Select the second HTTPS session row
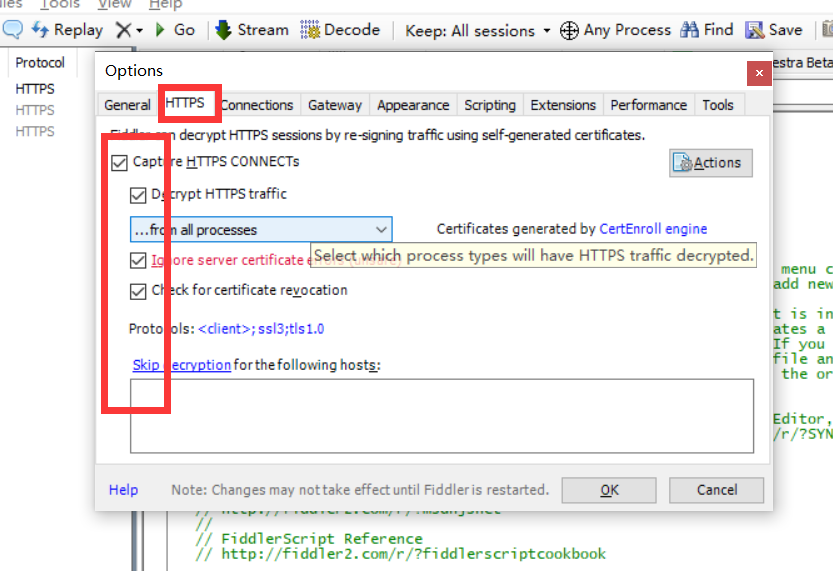833x571 pixels. point(35,110)
